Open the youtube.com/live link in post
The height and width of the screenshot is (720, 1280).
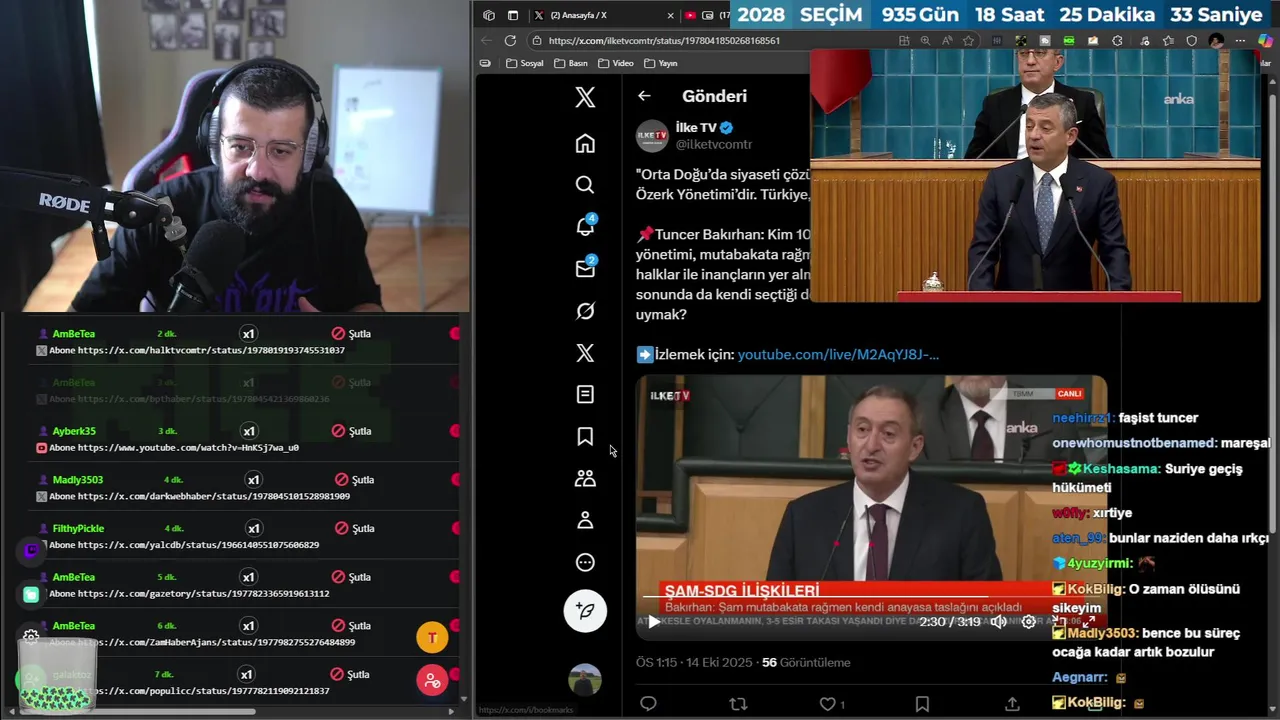pos(838,354)
